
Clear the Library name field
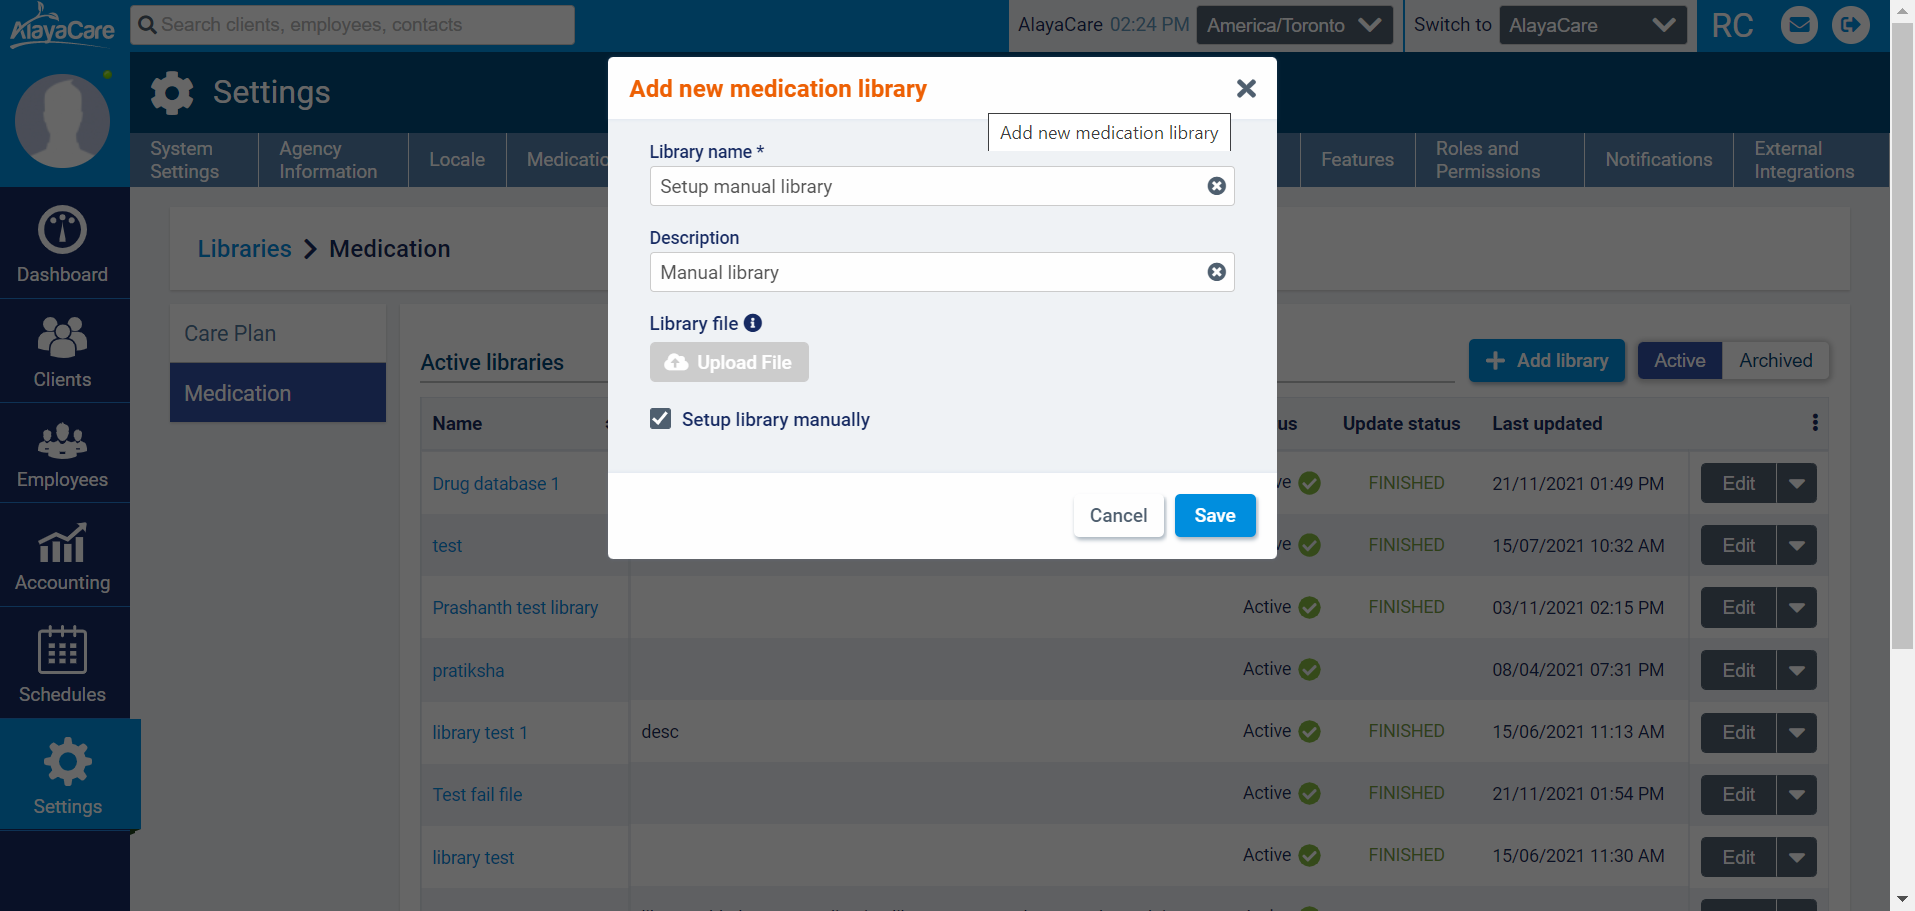pos(1216,186)
